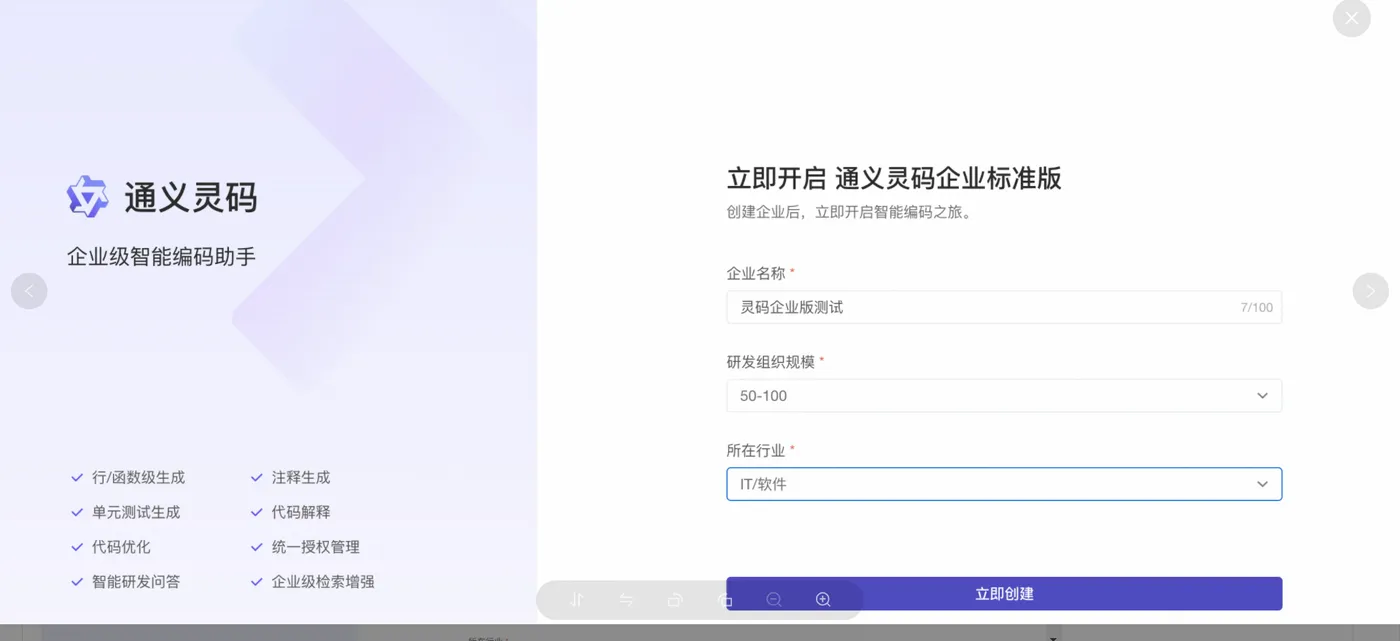1400x641 pixels.
Task: Click the 代码优化 feature text
Action: 121,547
